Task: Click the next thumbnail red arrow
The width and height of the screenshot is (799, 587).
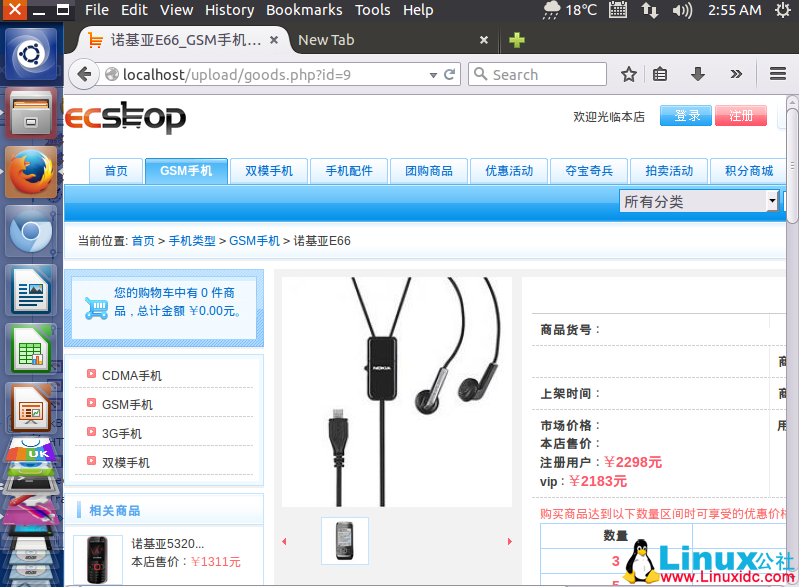Action: coord(509,541)
